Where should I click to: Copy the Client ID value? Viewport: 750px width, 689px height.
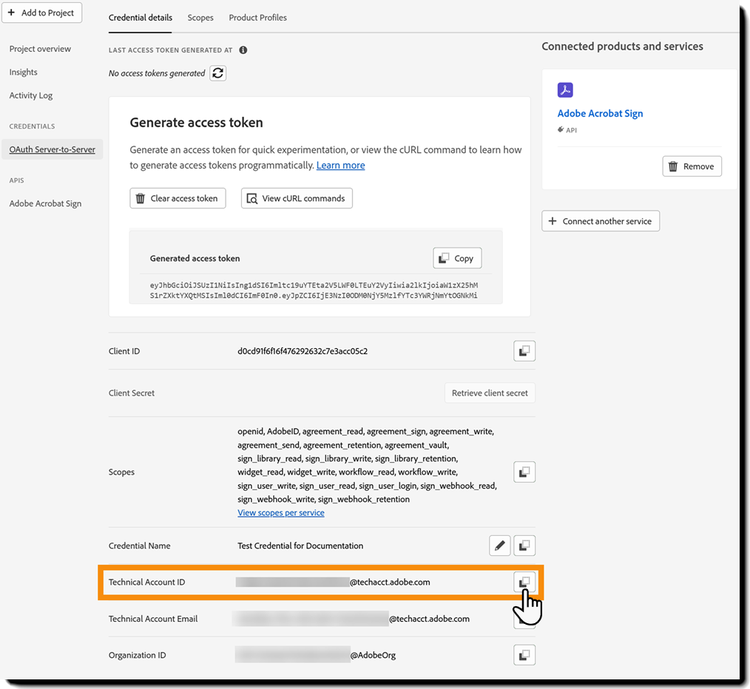pyautogui.click(x=525, y=351)
